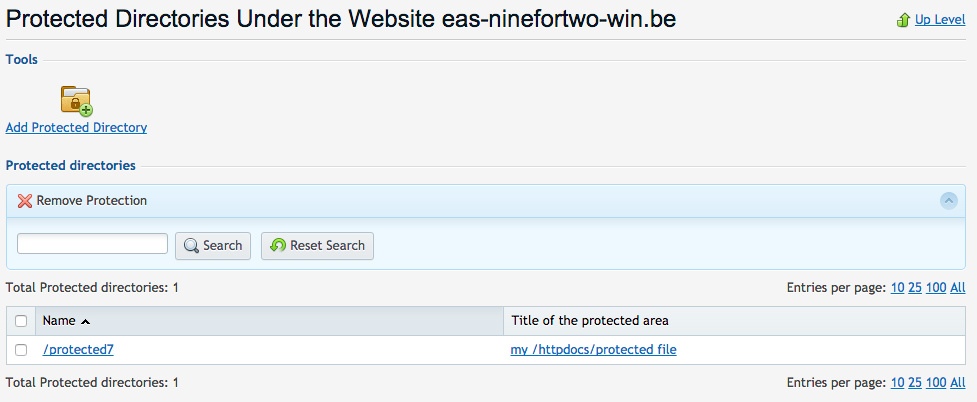This screenshot has width=977, height=402.
Task: Go to Up Level link
Action: point(940,20)
